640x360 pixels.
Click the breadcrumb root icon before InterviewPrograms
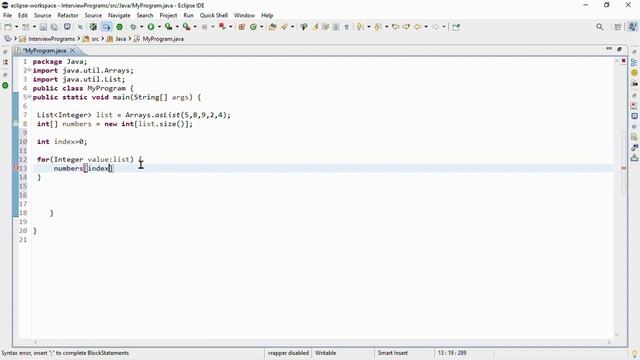click(x=7, y=39)
